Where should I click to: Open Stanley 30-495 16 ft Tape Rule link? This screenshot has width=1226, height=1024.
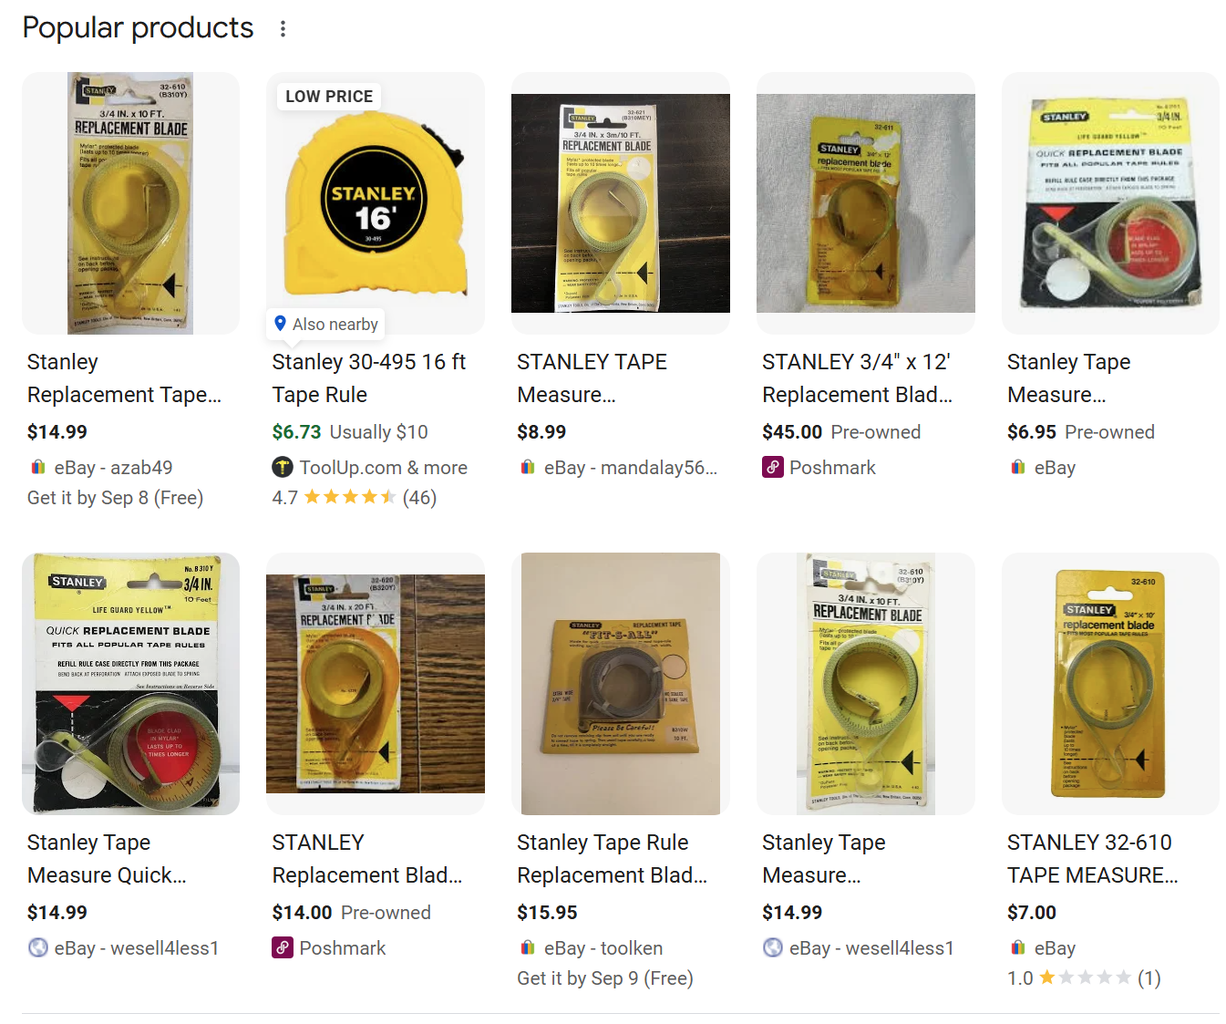368,378
